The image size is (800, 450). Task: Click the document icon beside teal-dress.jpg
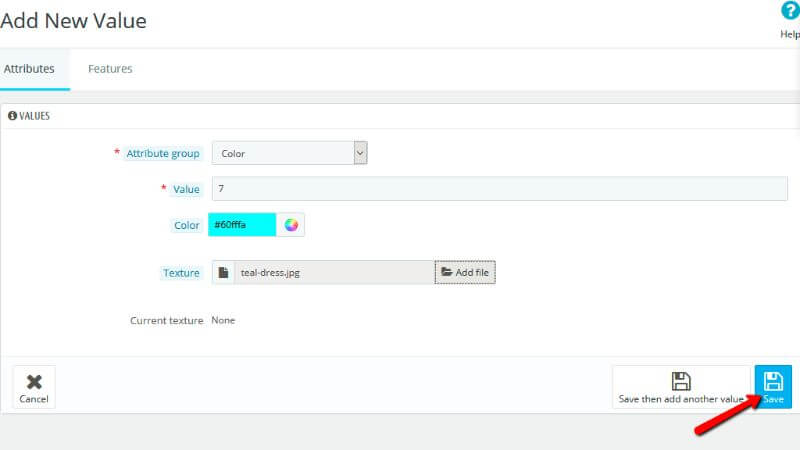pos(223,272)
